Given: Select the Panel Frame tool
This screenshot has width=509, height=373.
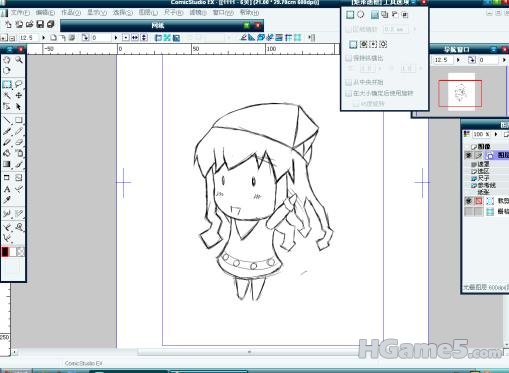Looking at the screenshot, I should (x=7, y=178).
